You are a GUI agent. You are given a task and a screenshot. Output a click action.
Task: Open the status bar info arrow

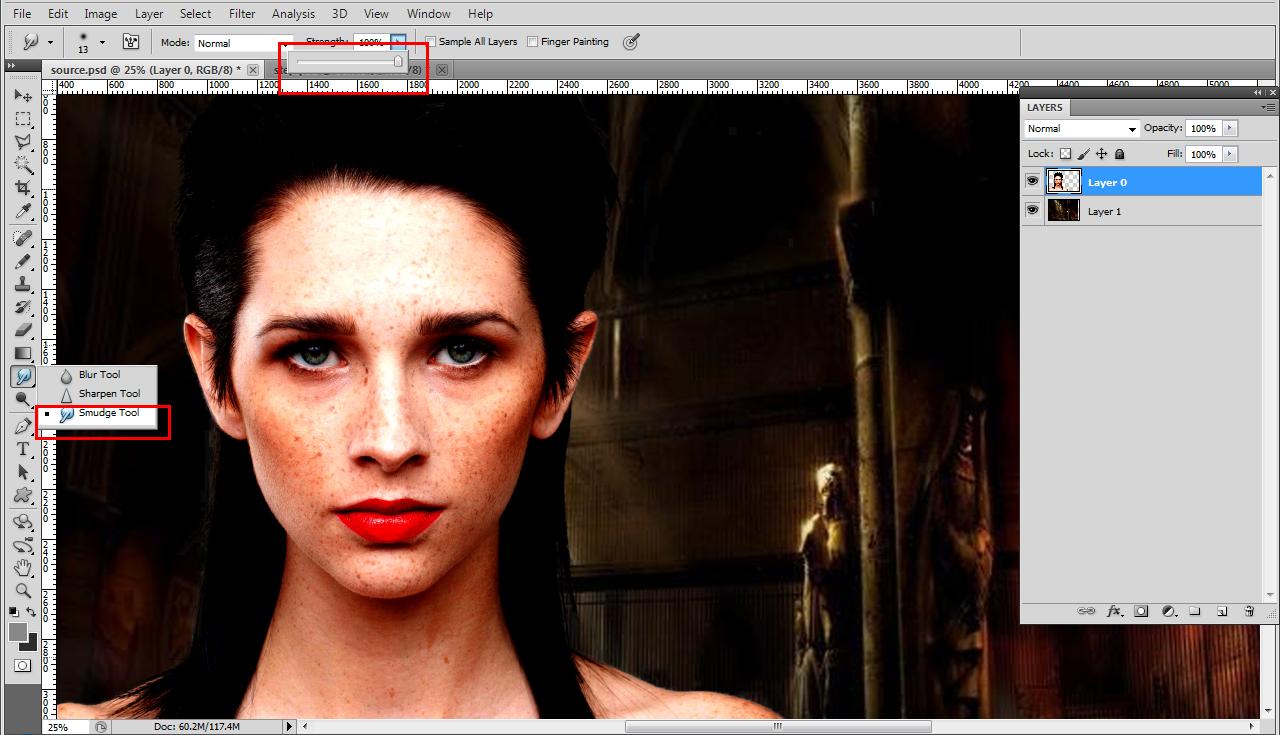click(290, 727)
